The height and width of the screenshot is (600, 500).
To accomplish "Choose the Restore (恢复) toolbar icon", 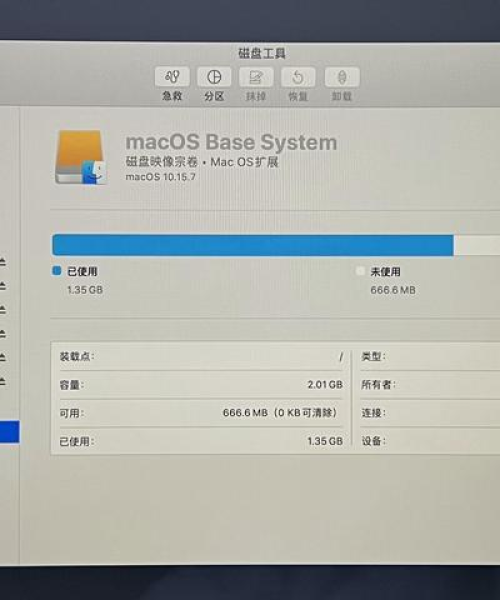I will click(x=298, y=77).
